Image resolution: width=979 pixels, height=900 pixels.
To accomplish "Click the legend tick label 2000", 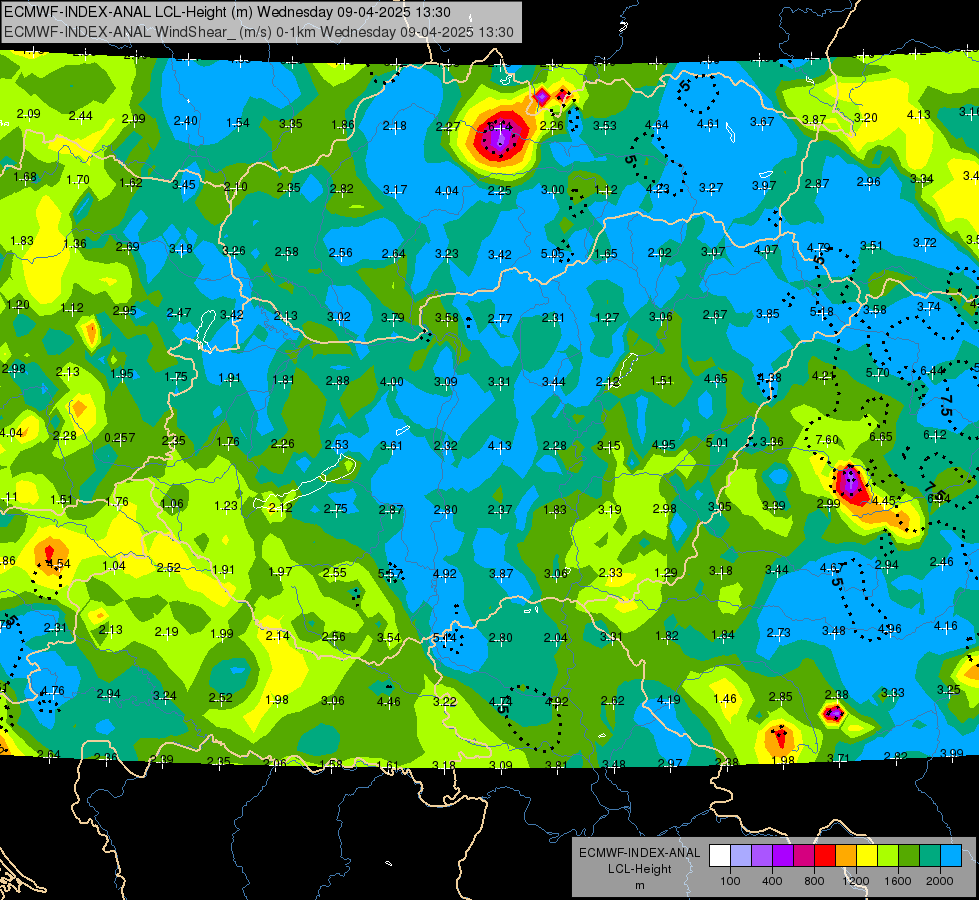I will (939, 881).
